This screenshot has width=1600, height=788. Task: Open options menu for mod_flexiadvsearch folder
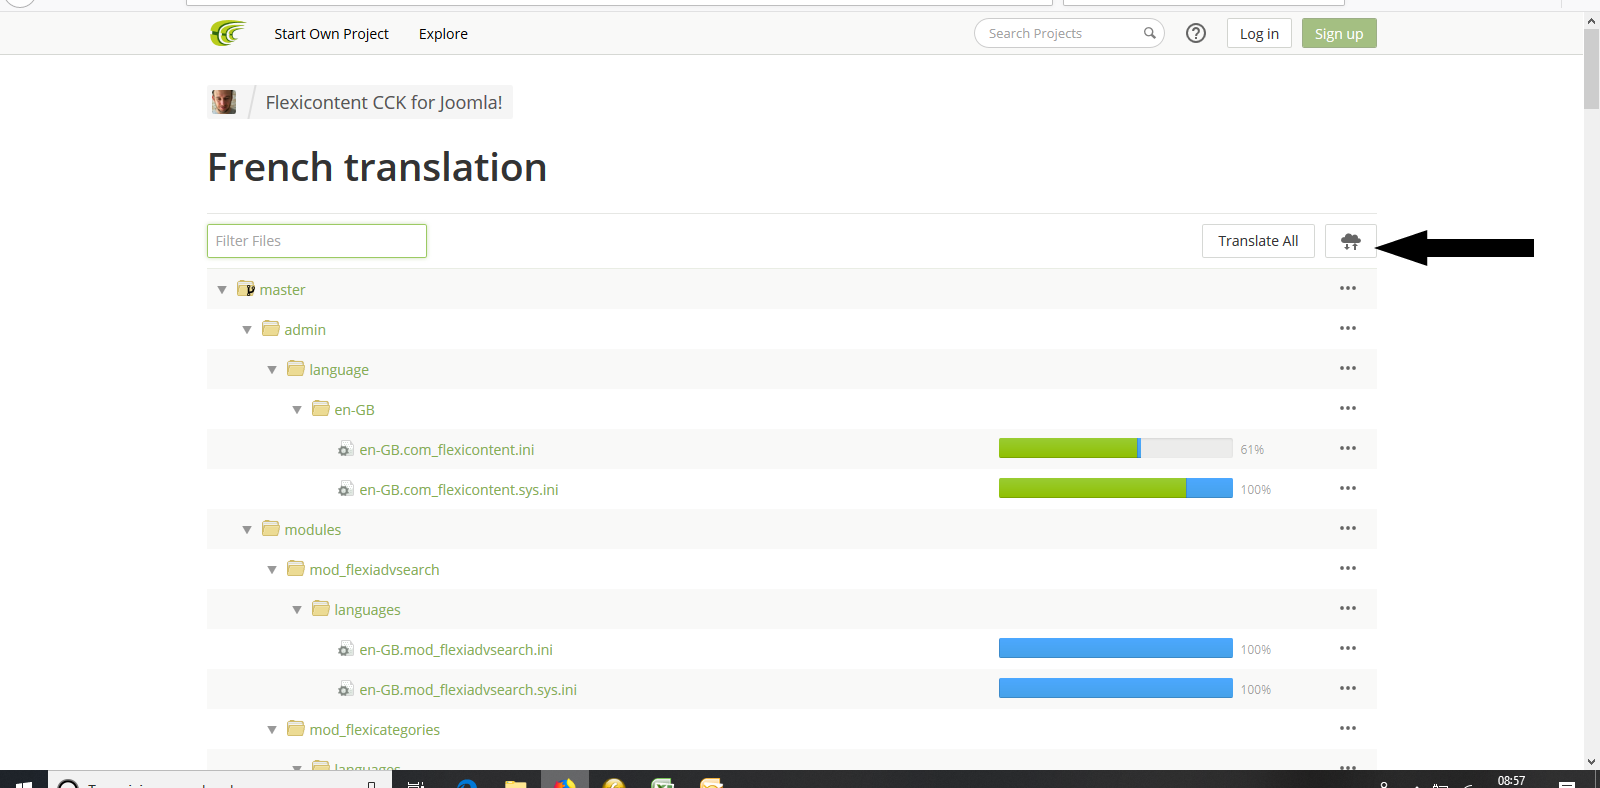coord(1348,568)
